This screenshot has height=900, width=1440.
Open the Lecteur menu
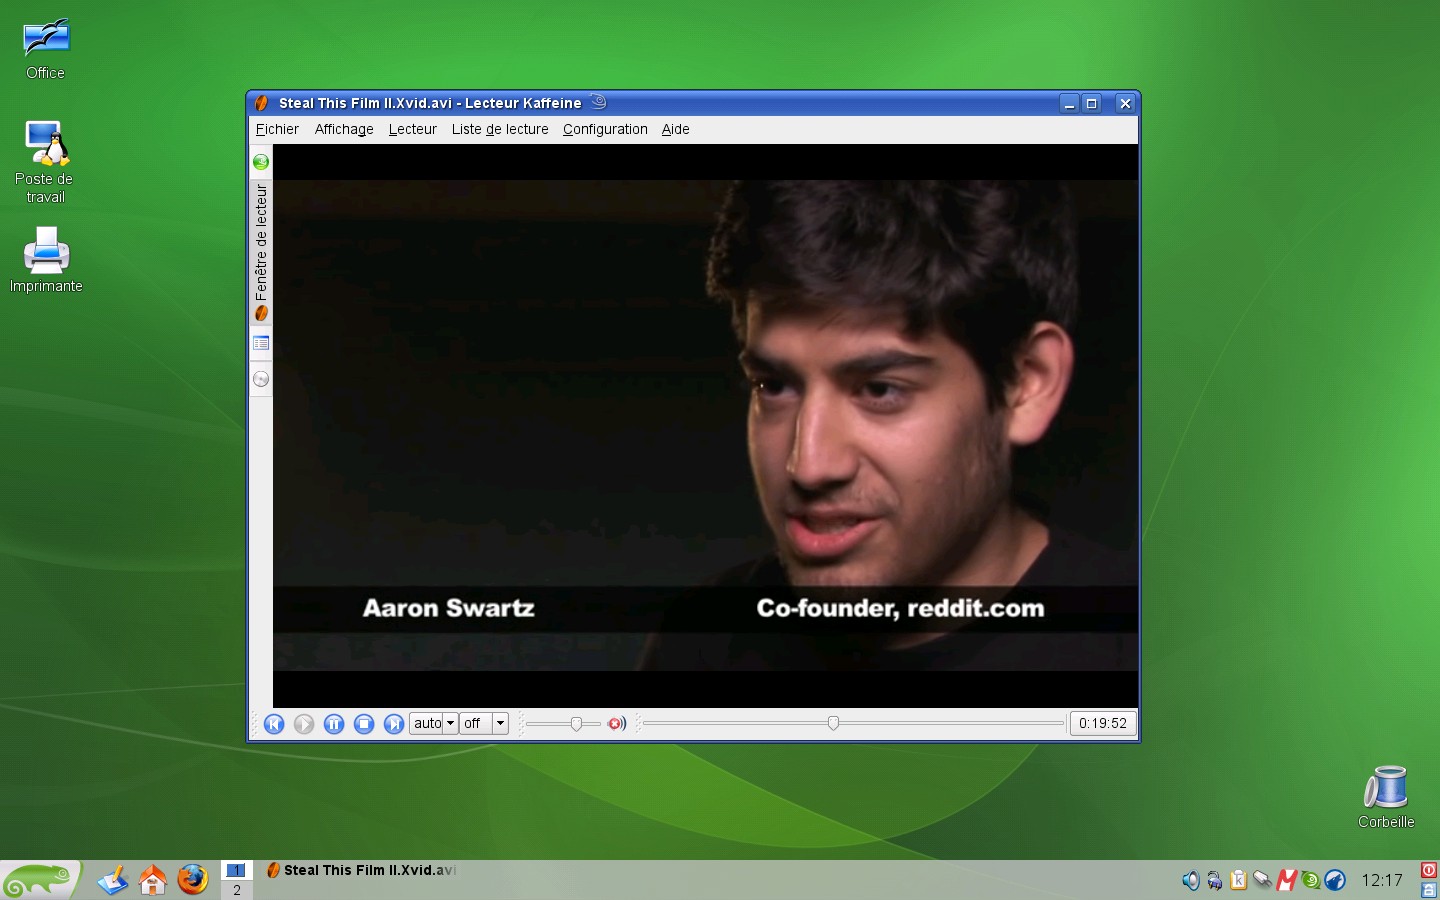pos(413,129)
